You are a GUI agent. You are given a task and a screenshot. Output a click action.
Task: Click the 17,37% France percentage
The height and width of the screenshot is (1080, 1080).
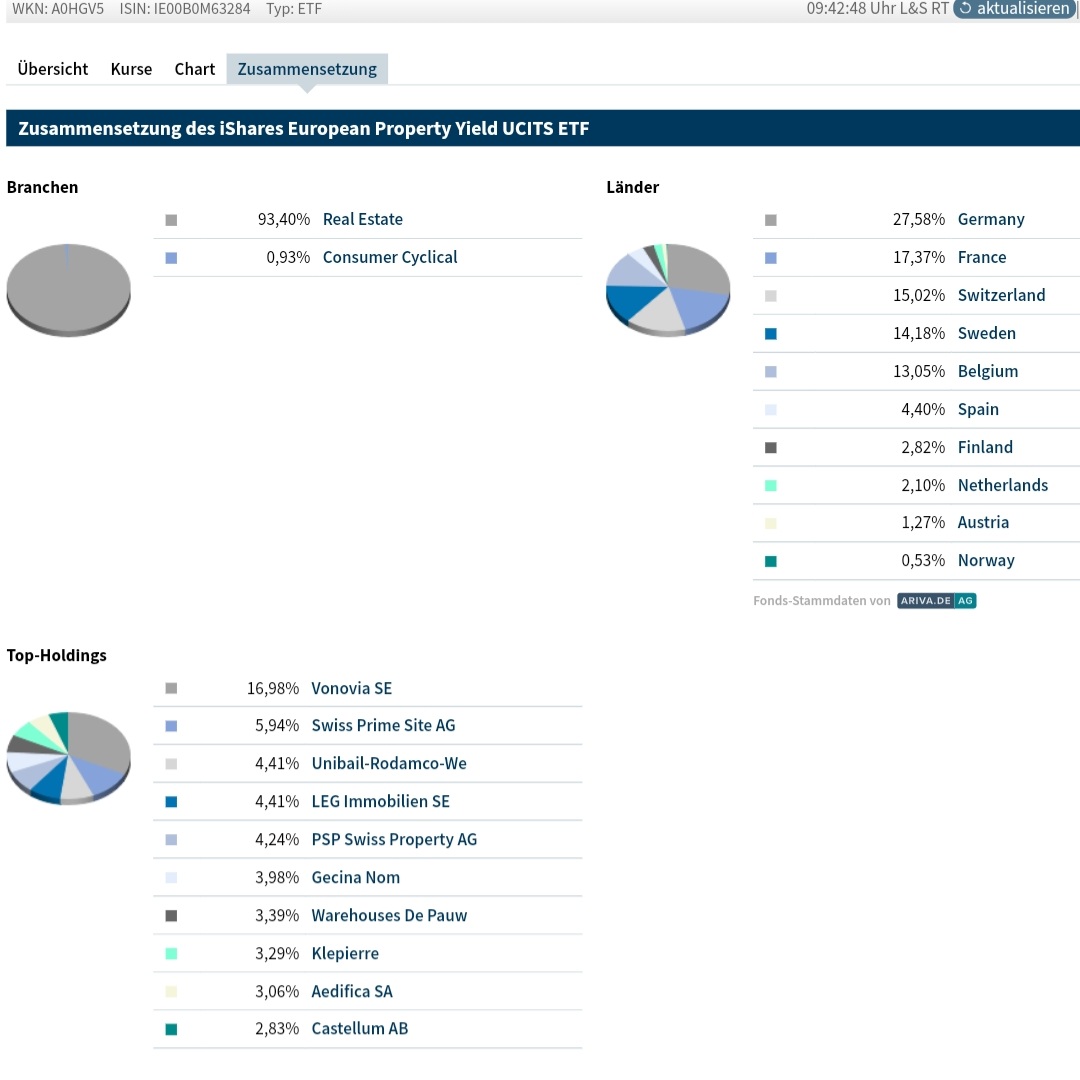[x=919, y=257]
